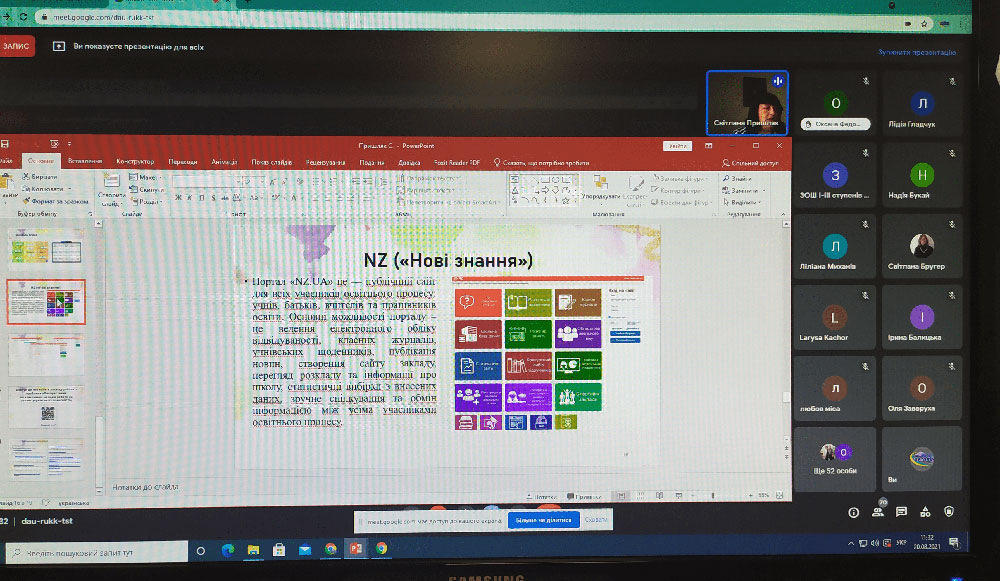Open the Insert (Вставлення) ribbon tab
Viewport: 1000px width, 581px height.
[x=85, y=161]
